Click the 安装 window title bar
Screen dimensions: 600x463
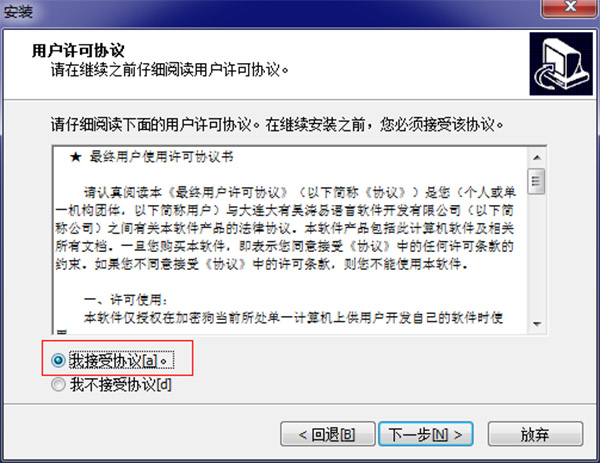(268, 12)
